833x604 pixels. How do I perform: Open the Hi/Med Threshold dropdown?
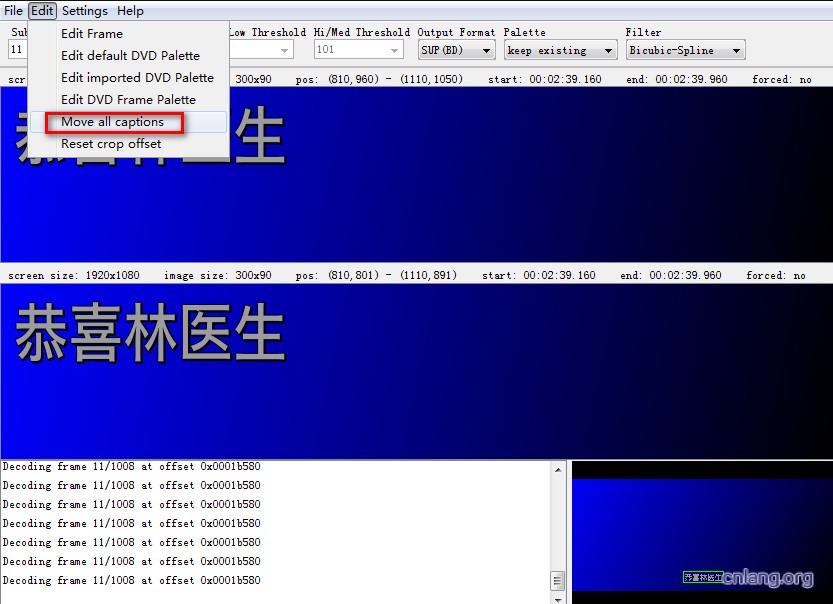coord(395,50)
